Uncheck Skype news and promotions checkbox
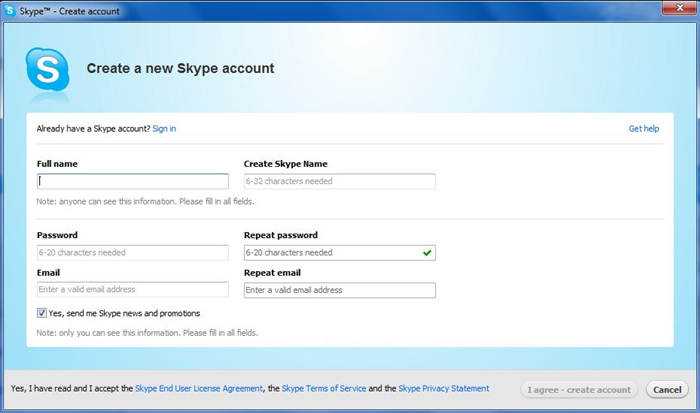The image size is (700, 413). (x=42, y=313)
